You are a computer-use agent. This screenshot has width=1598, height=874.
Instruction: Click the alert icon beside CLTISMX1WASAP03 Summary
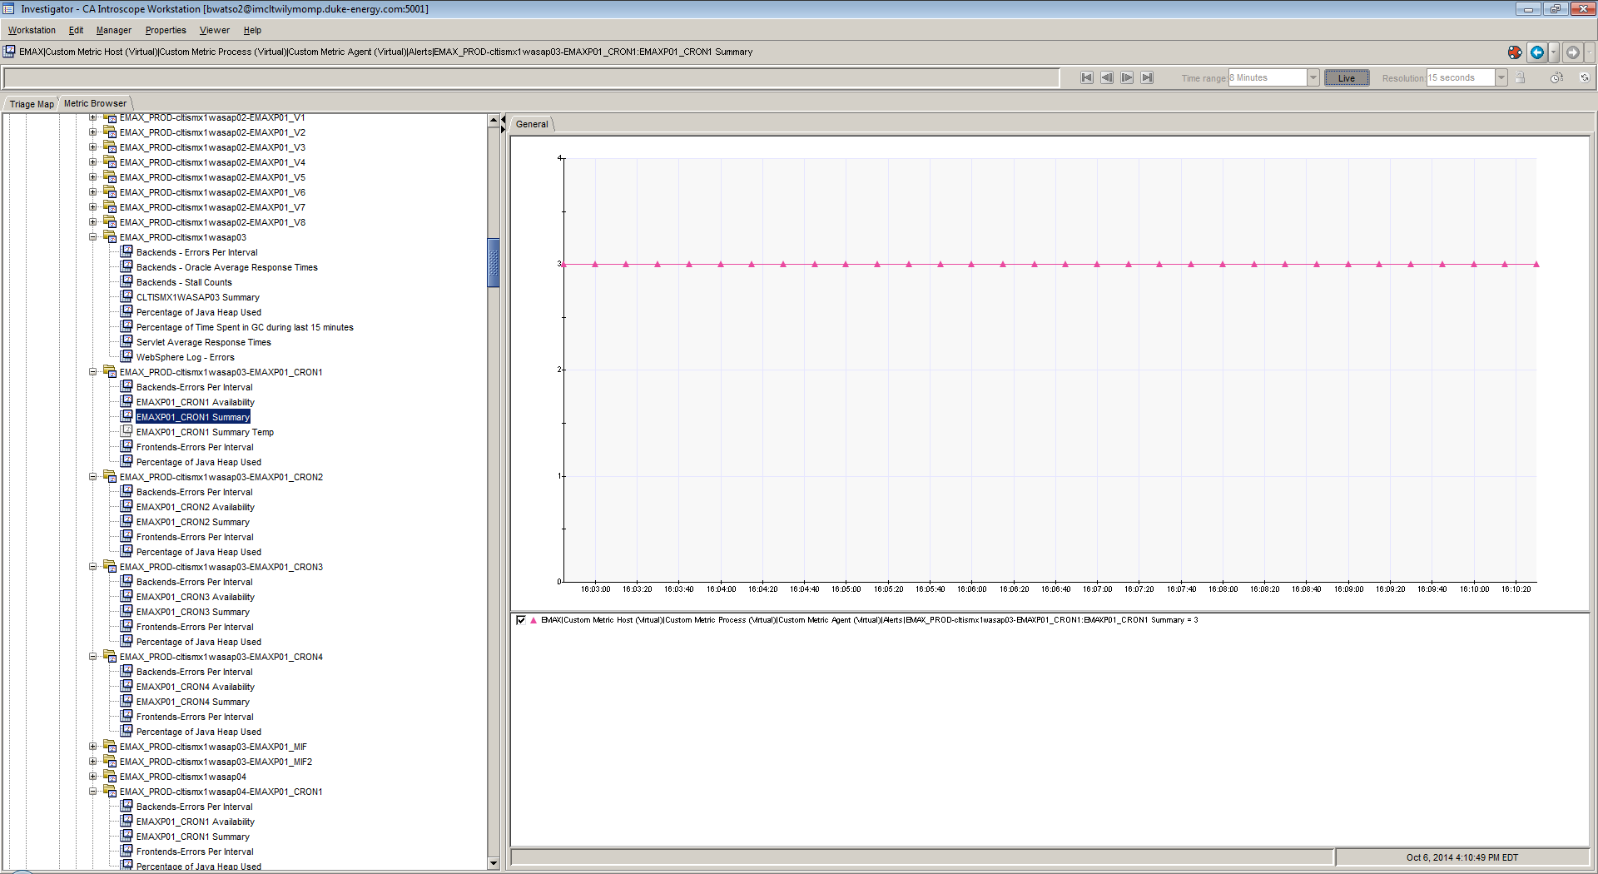tap(127, 297)
